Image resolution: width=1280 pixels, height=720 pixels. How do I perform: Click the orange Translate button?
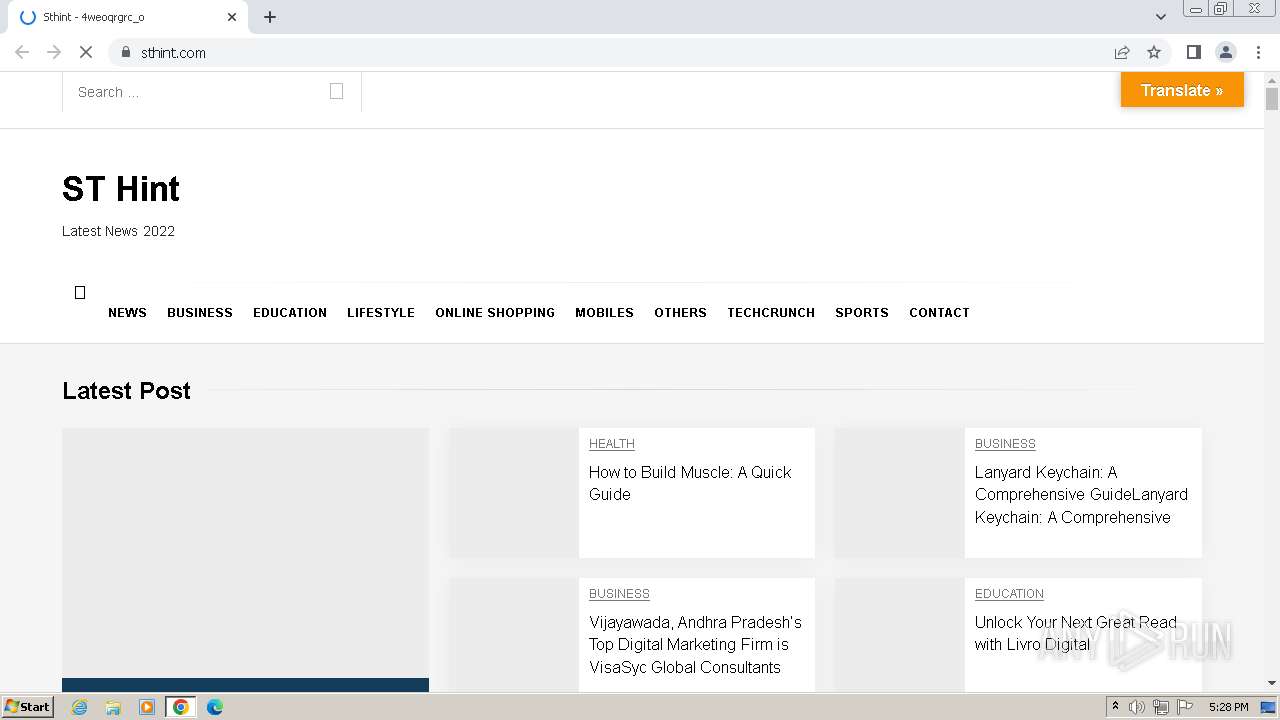[x=1182, y=90]
